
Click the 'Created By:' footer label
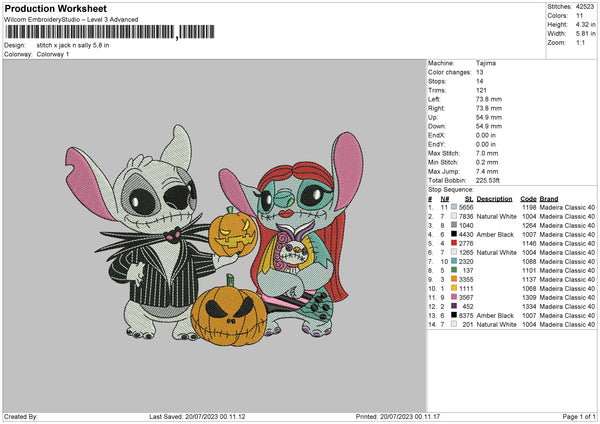21,416
